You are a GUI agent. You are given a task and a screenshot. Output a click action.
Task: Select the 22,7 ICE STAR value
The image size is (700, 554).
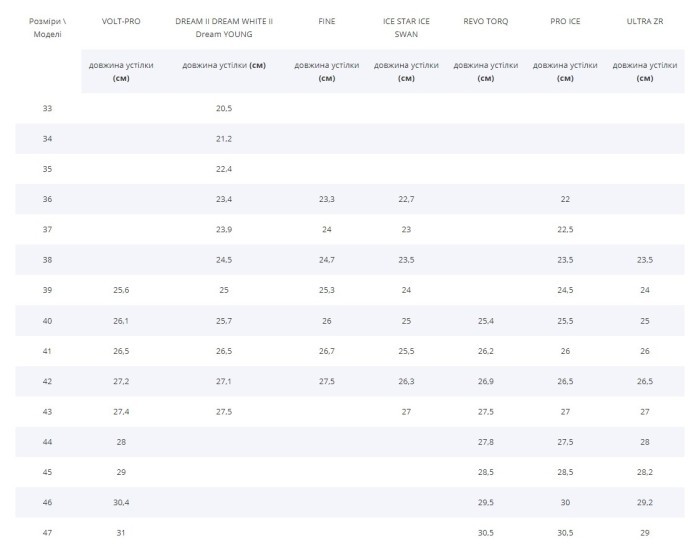406,199
